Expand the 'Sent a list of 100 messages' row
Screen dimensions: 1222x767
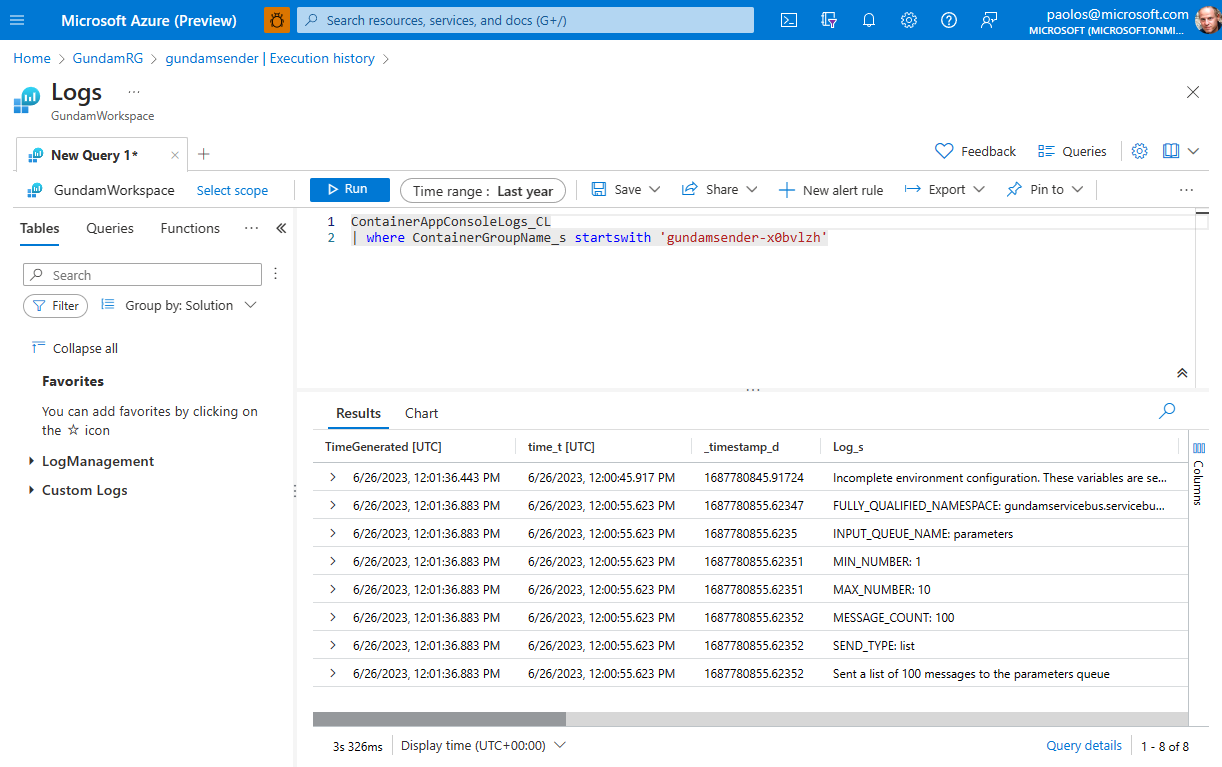333,674
